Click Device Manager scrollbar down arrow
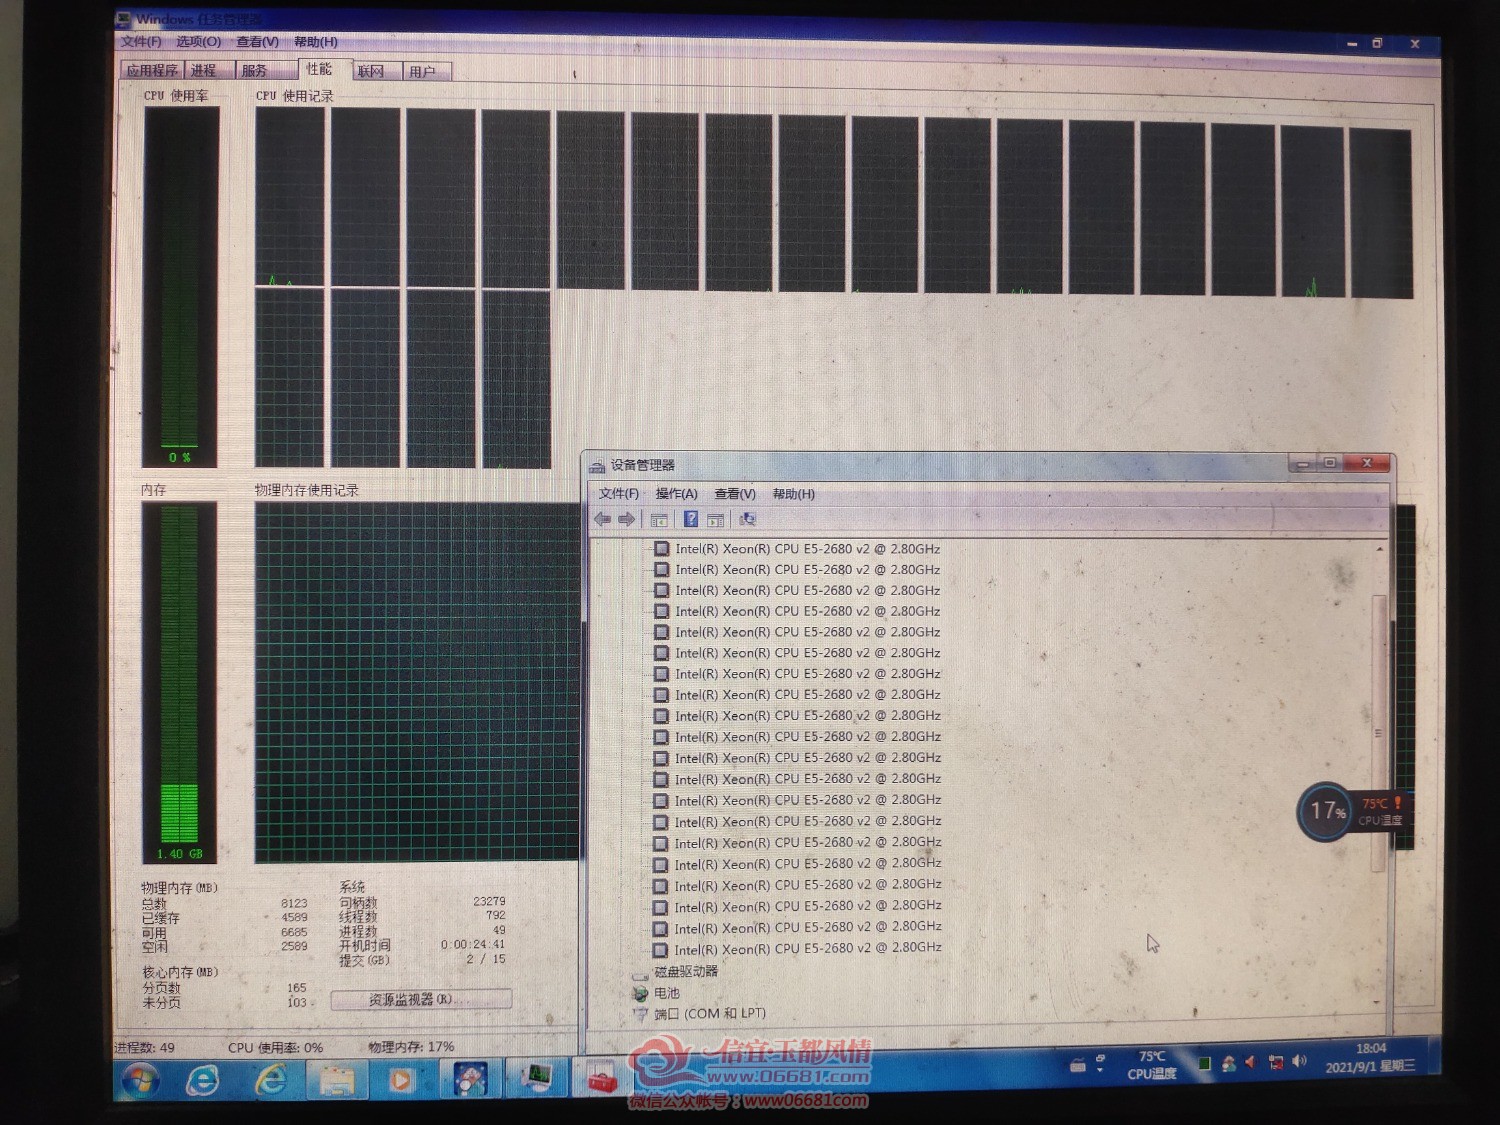 point(1378,1002)
